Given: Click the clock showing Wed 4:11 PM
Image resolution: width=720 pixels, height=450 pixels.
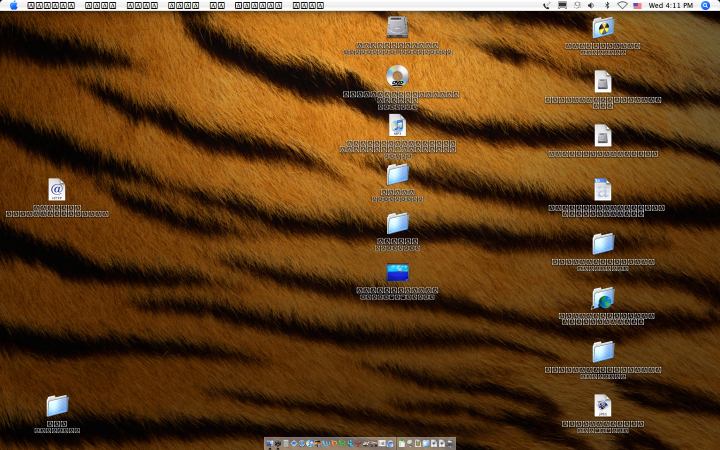Looking at the screenshot, I should tap(670, 6).
